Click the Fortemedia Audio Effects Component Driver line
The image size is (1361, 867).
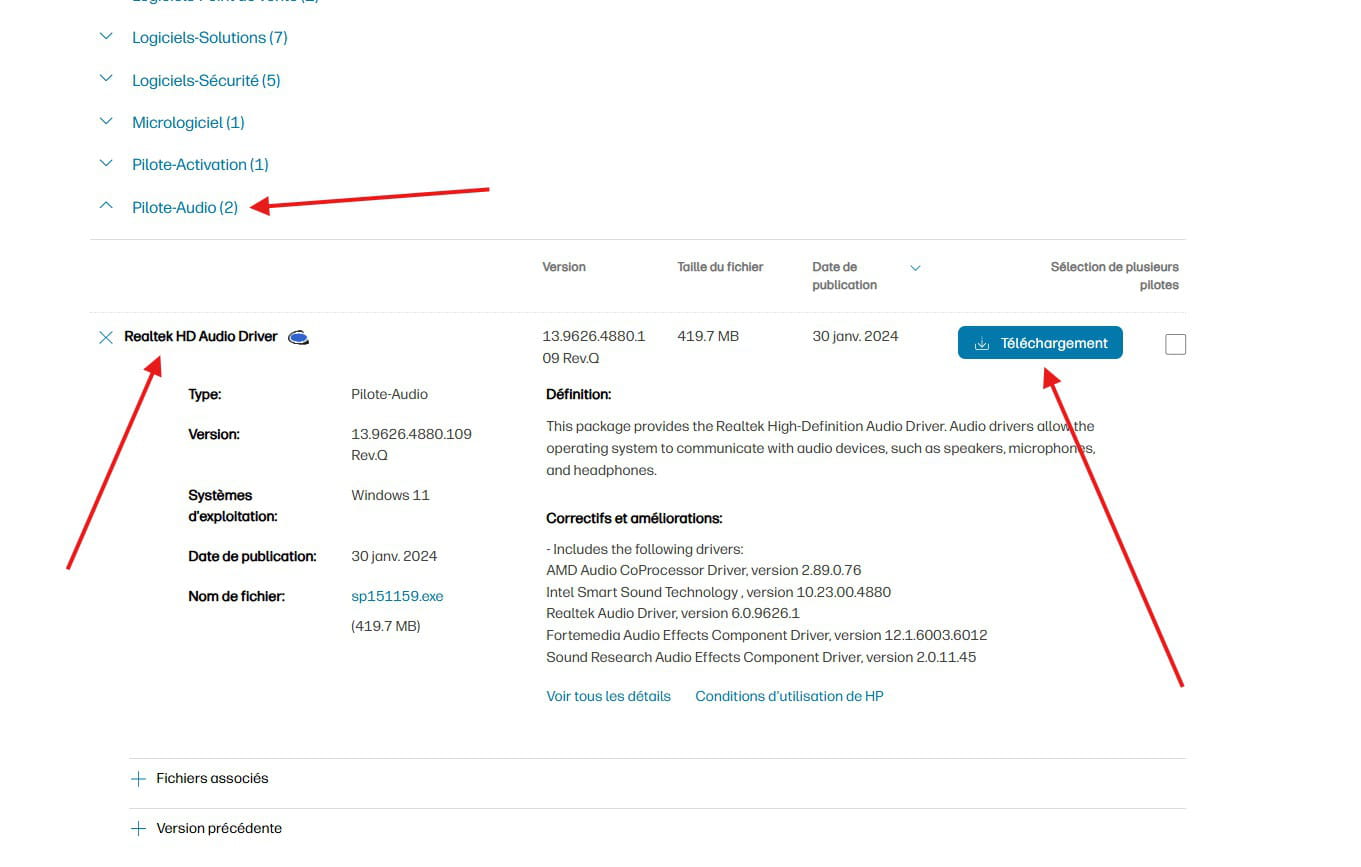coord(766,635)
